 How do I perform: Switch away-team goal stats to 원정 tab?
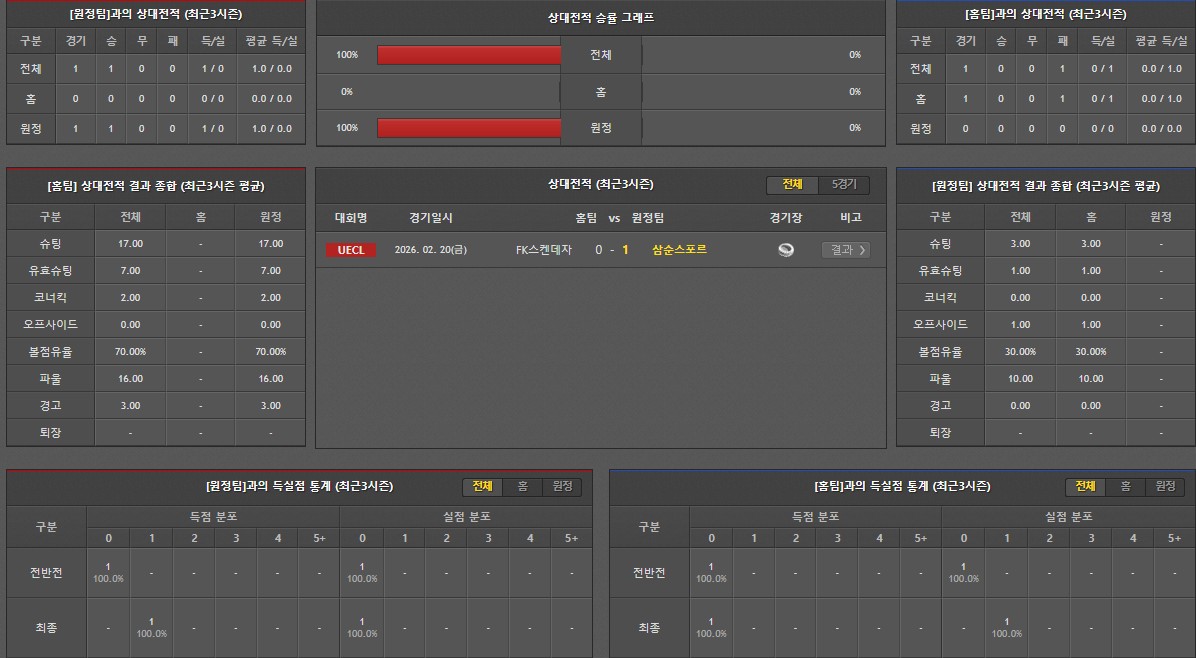[562, 487]
